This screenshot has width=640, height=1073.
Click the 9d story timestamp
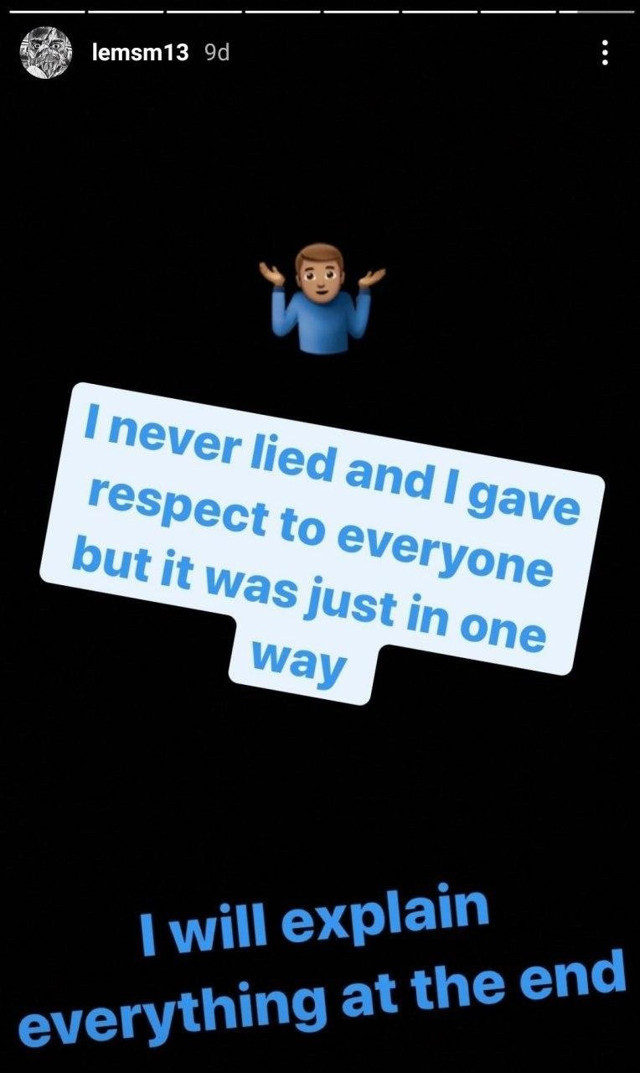point(217,53)
